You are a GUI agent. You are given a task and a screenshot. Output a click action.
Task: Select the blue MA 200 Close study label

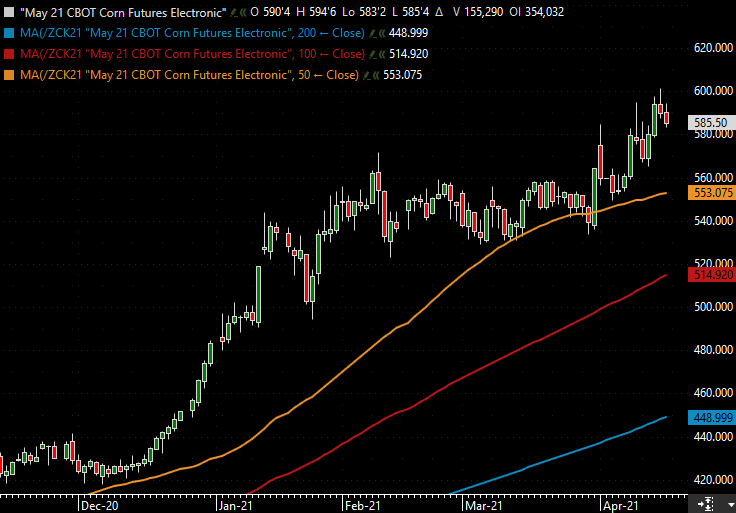pos(192,33)
